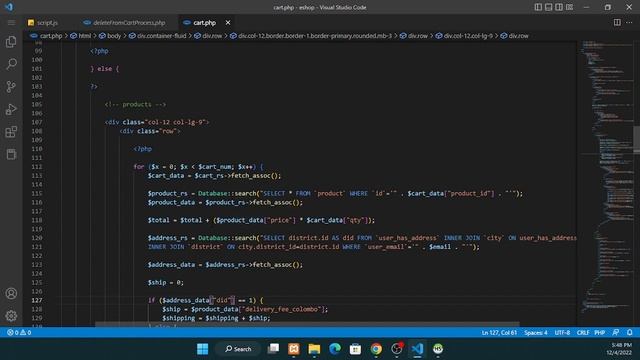The image size is (640, 360).
Task: Open the Manage gear menu
Action: tap(11, 316)
